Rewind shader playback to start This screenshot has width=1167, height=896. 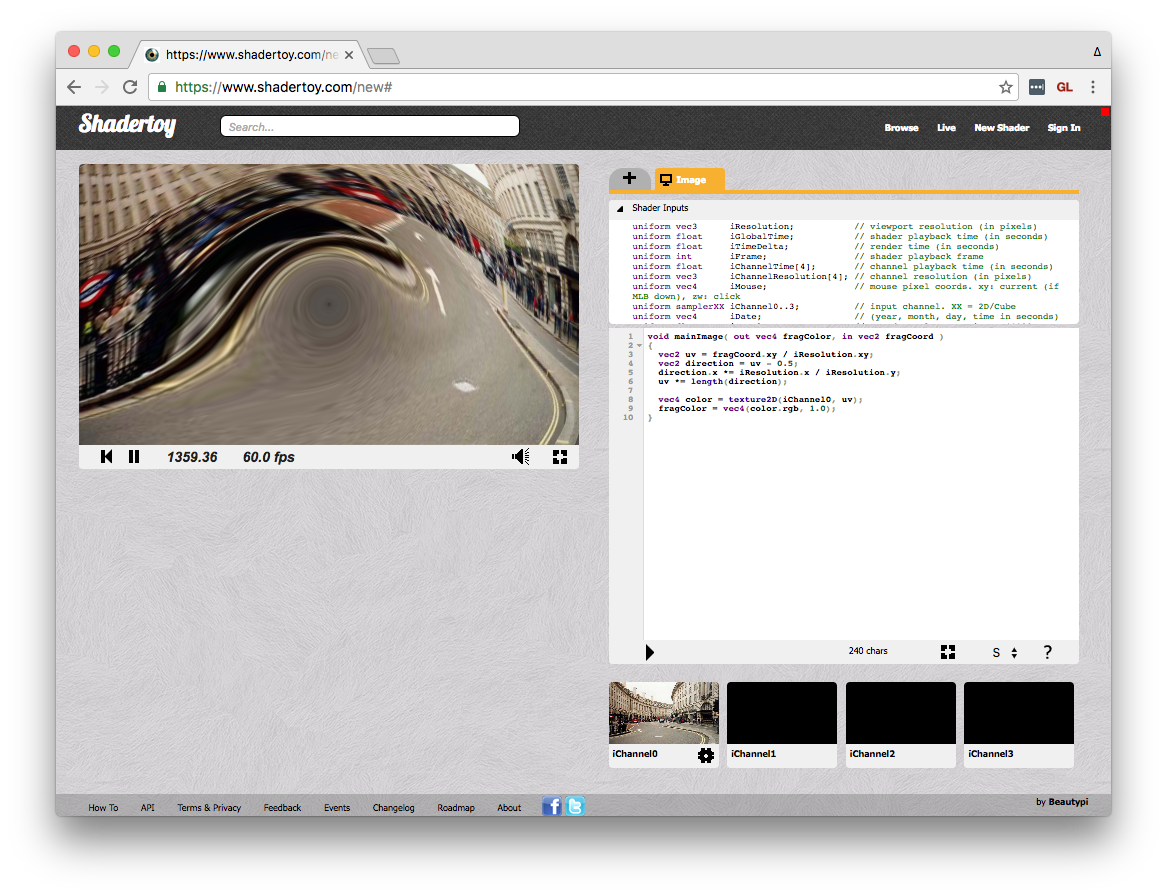106,457
